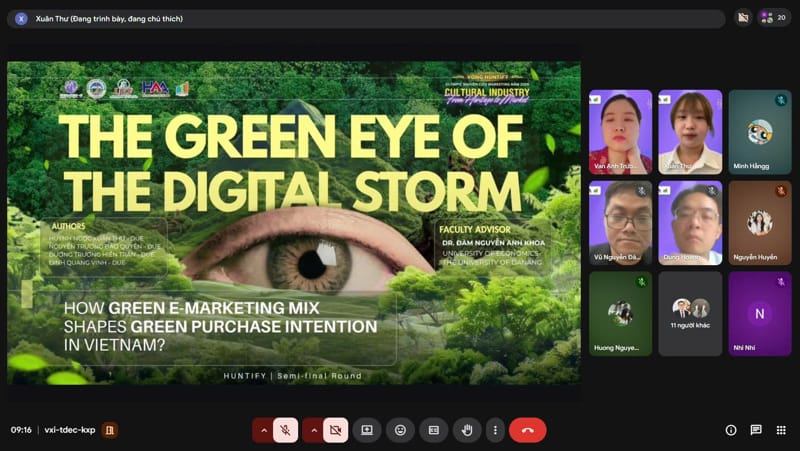Click the orange host controls icon

[x=111, y=430]
